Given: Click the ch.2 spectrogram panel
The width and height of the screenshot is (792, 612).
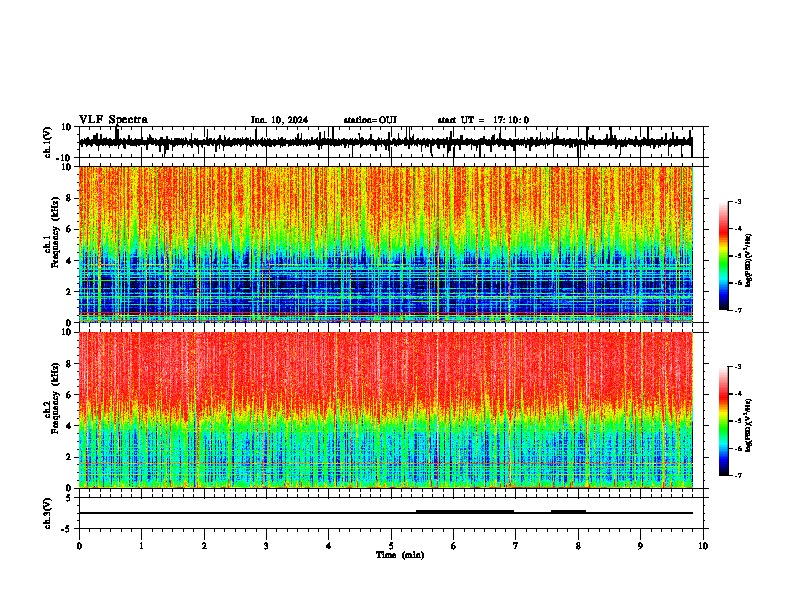Looking at the screenshot, I should 386,410.
